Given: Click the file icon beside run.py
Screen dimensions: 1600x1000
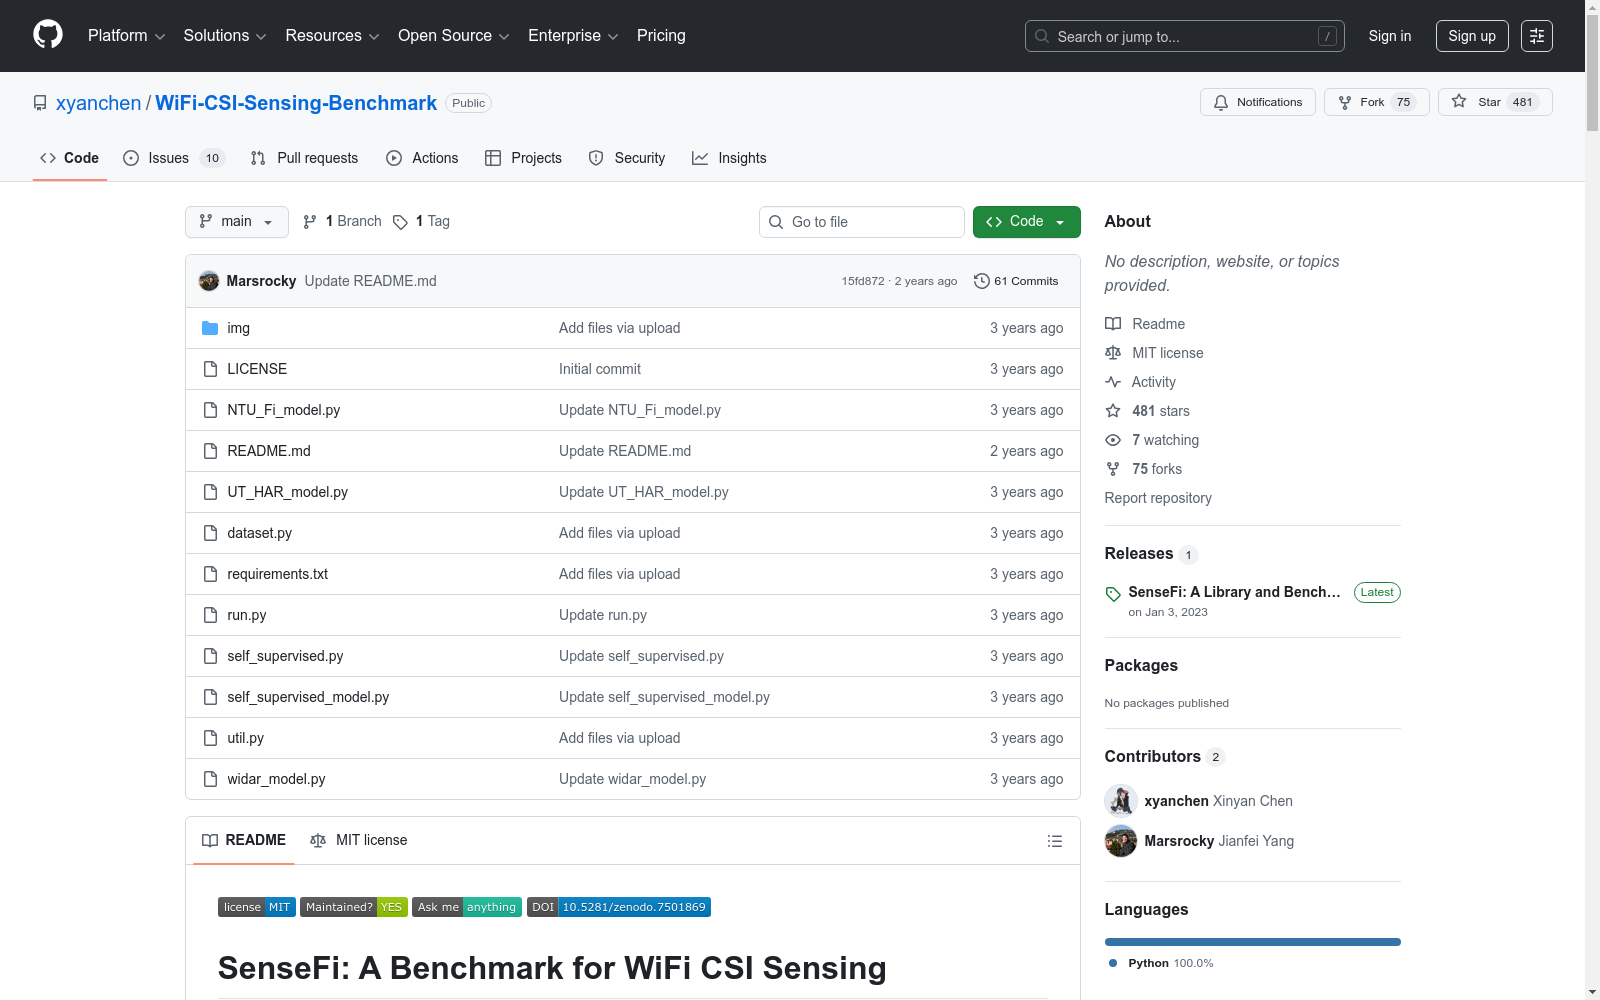Looking at the screenshot, I should 210,615.
